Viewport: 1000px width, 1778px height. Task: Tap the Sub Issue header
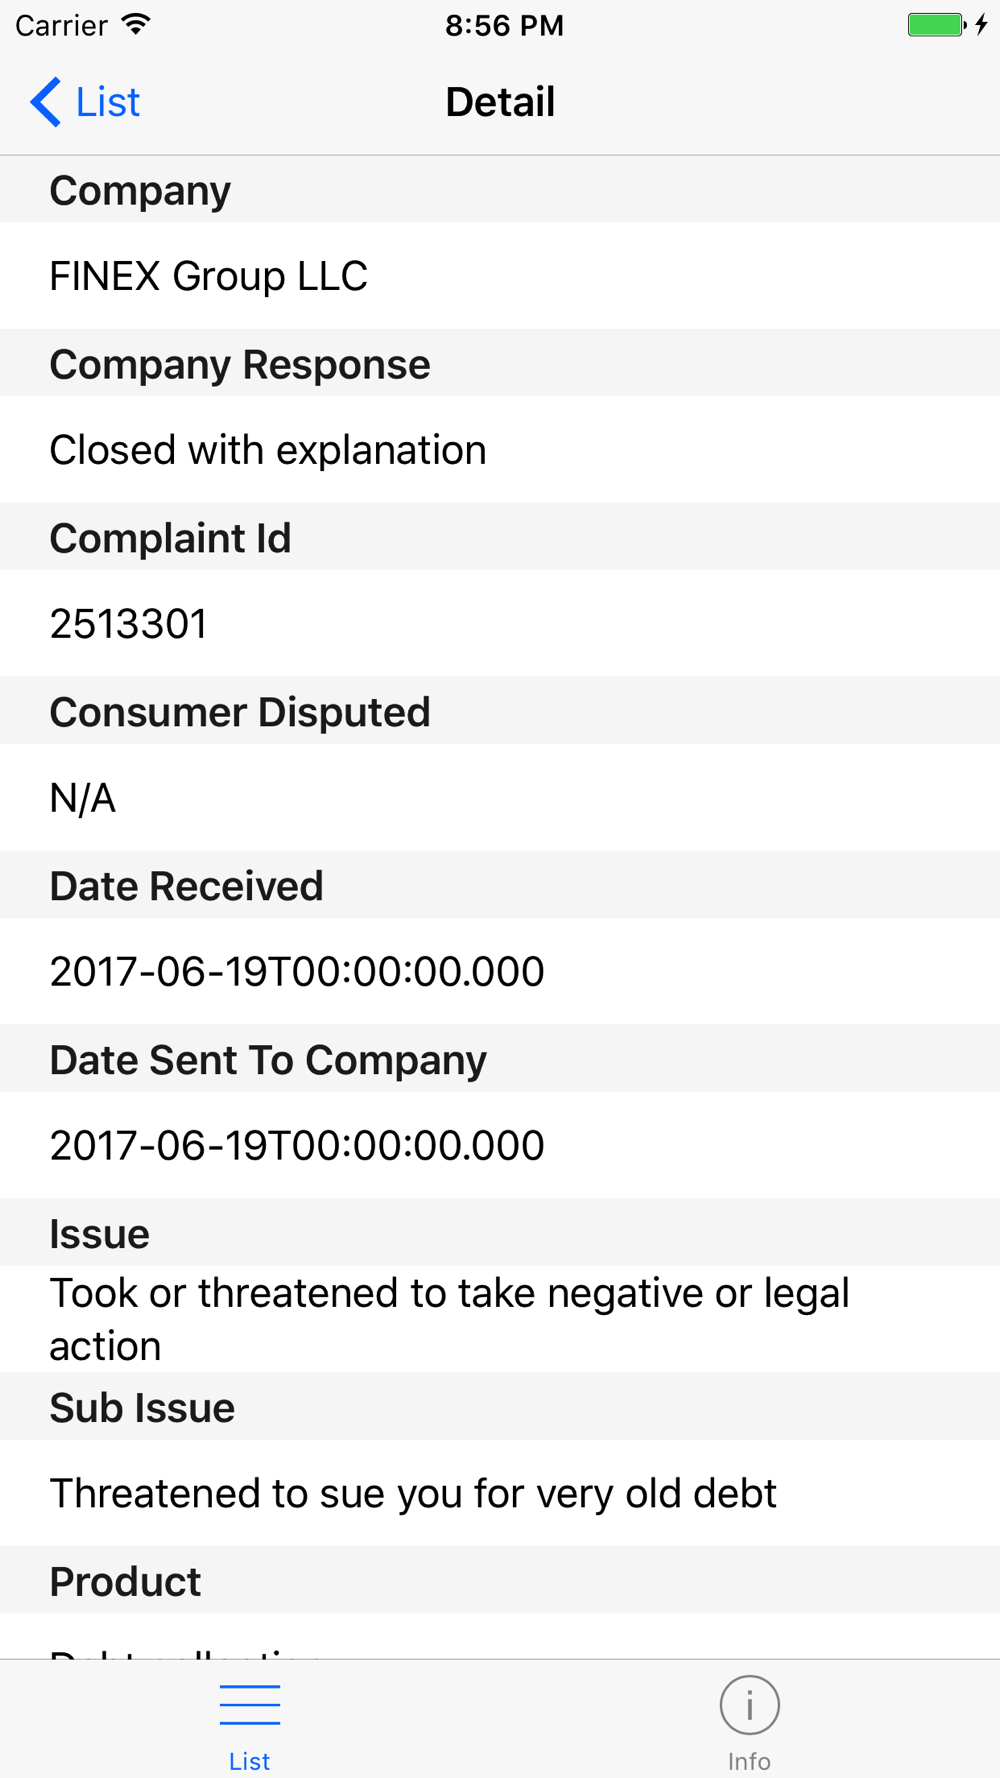(500, 1407)
